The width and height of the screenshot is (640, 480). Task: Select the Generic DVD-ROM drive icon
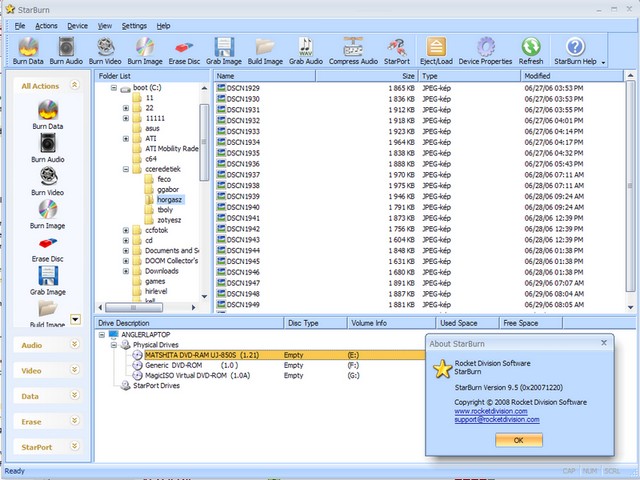(138, 365)
